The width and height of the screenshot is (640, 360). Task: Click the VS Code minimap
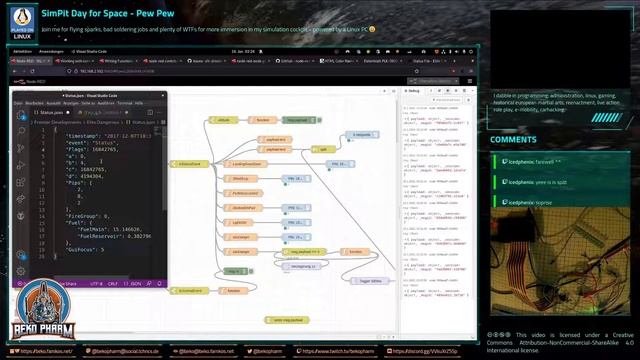pyautogui.click(x=157, y=131)
